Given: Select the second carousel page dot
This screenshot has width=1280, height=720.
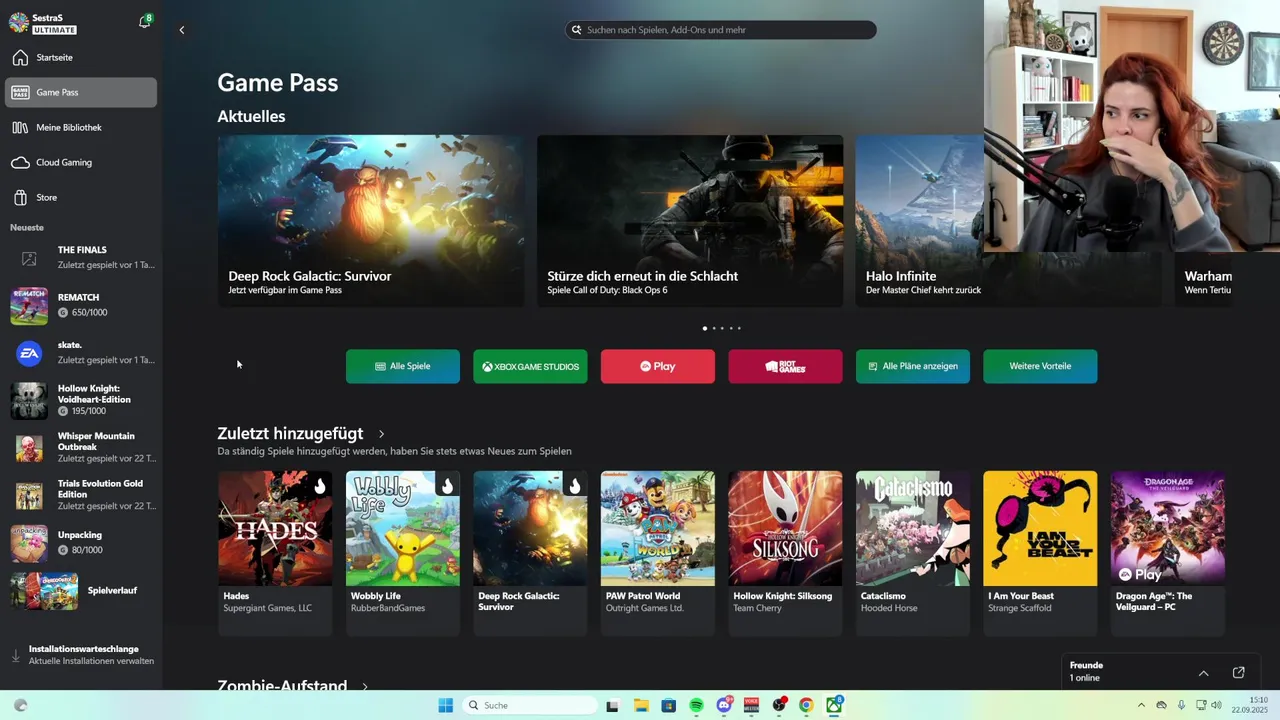Looking at the screenshot, I should click(x=714, y=328).
